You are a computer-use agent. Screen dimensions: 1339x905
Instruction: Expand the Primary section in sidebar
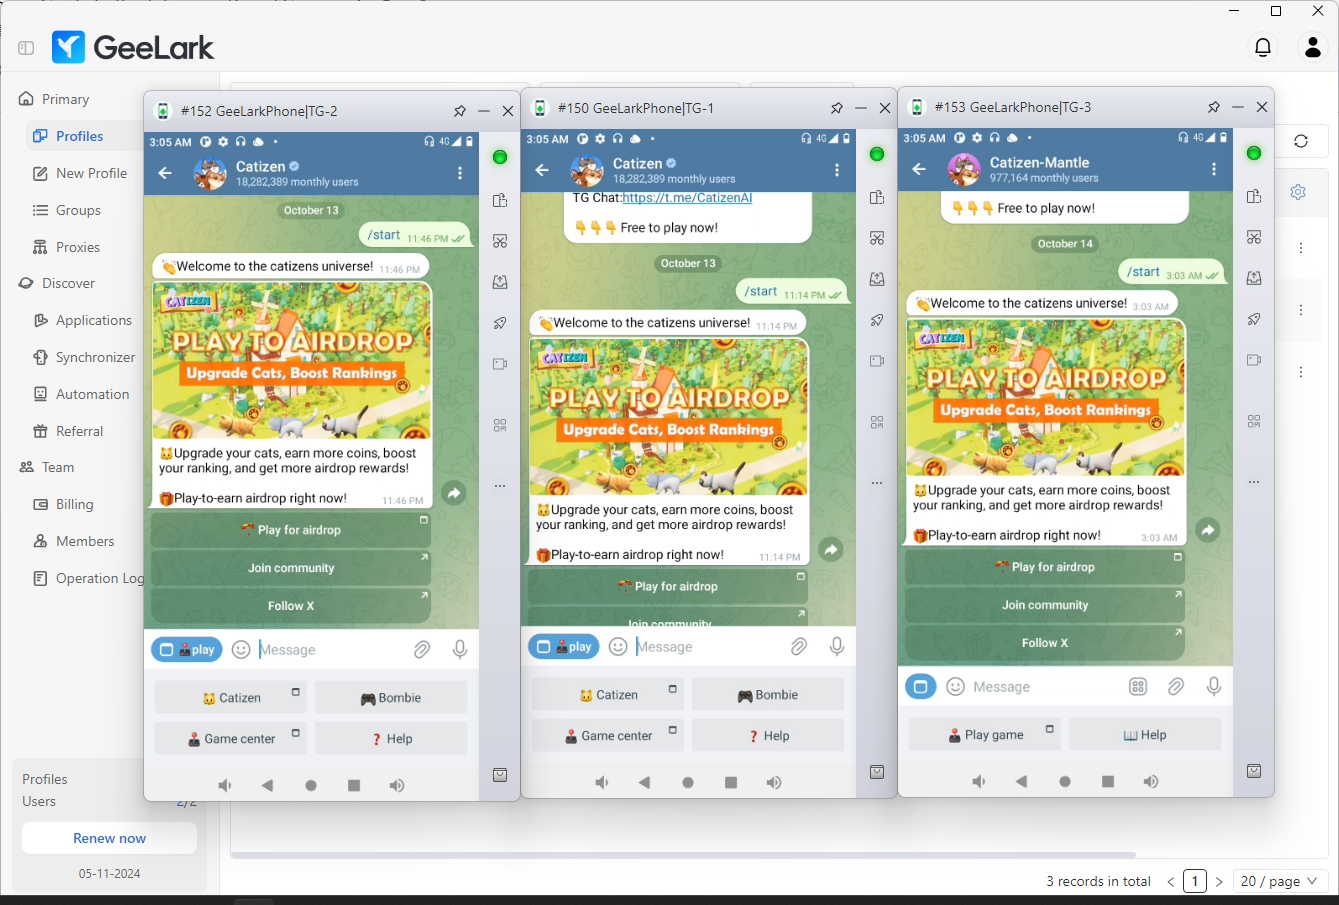[65, 99]
